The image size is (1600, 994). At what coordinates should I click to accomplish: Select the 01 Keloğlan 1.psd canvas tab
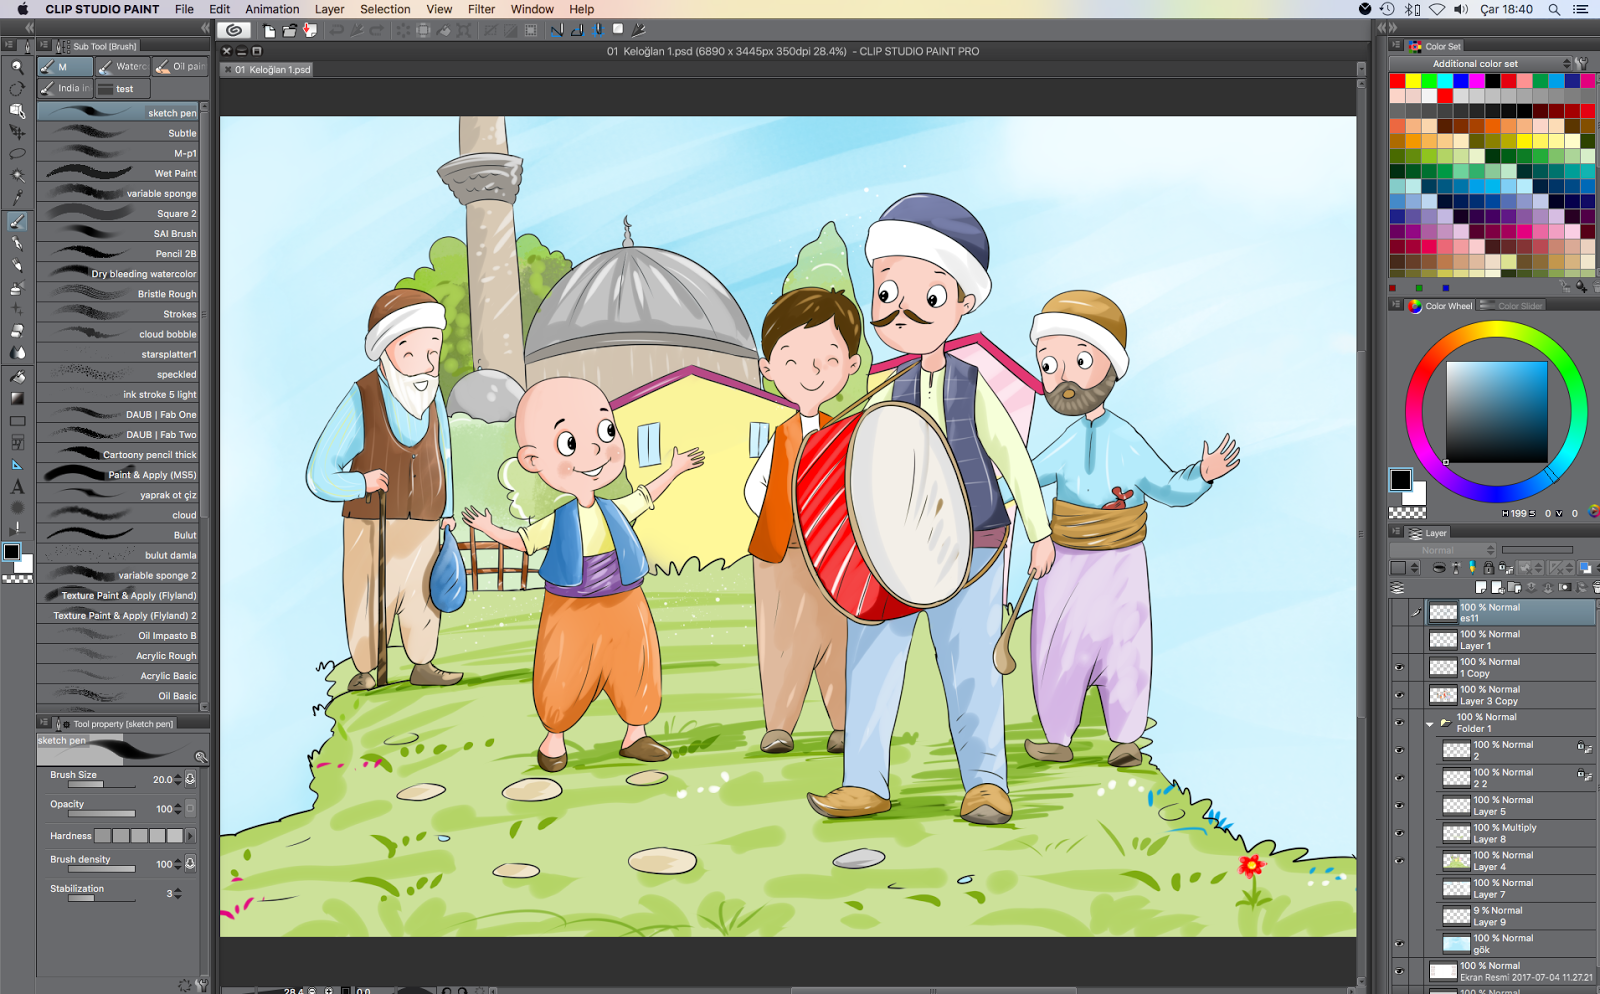click(x=267, y=70)
